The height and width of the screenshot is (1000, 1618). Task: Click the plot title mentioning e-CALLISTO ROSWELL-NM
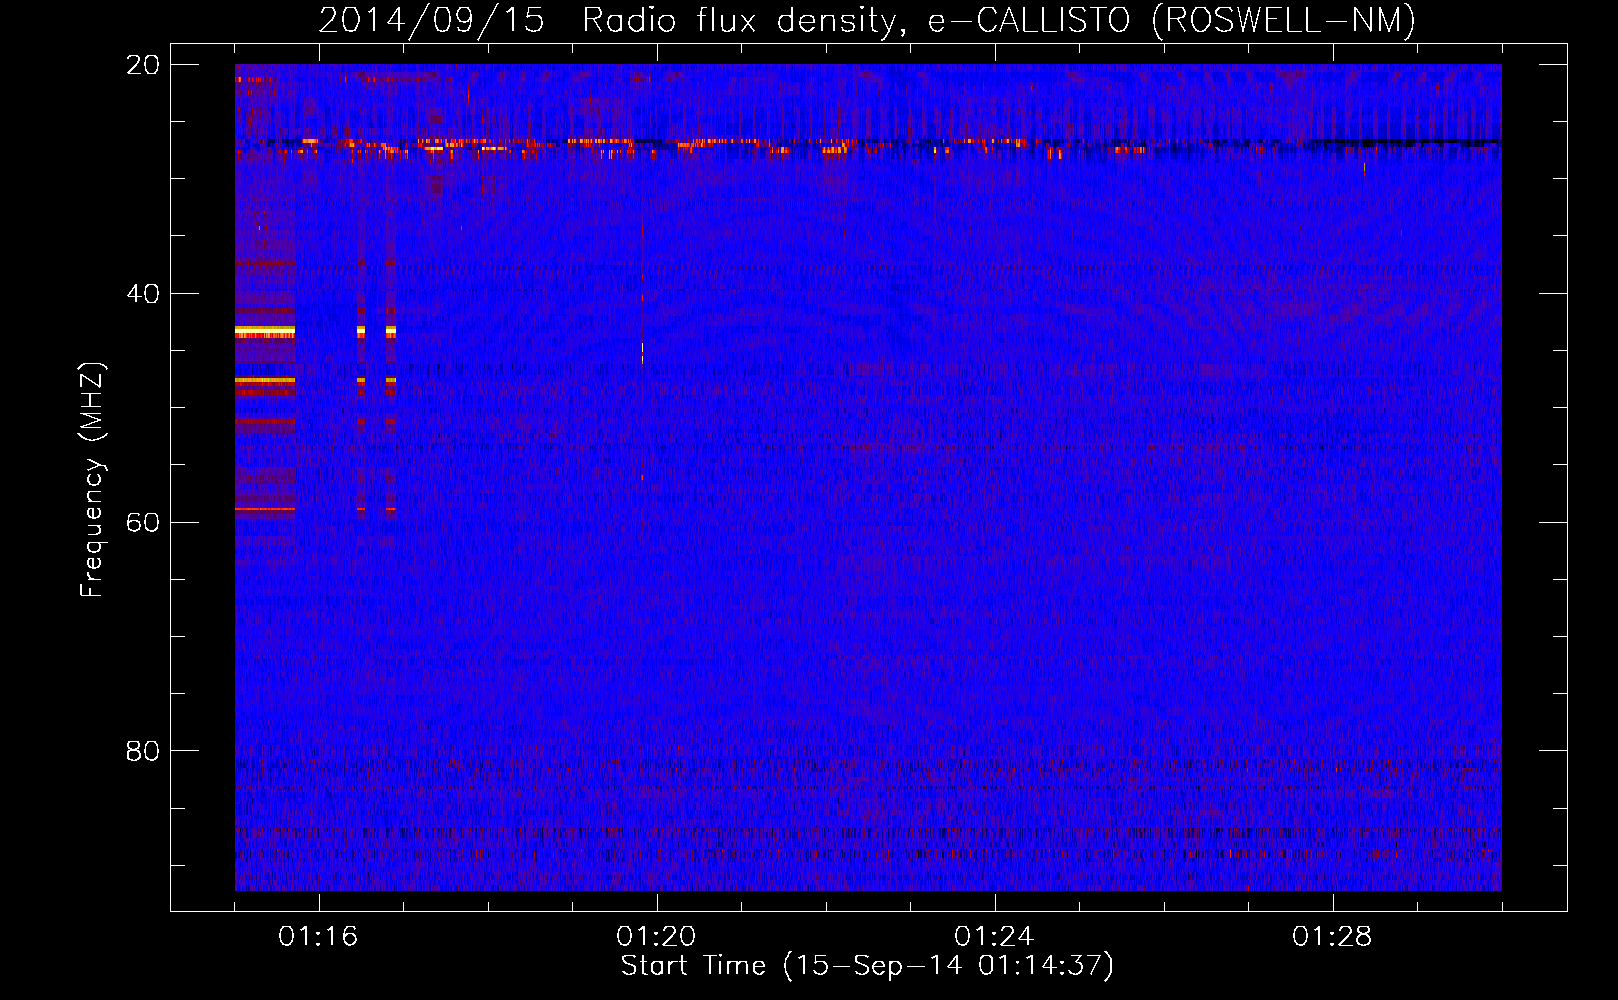coord(867,20)
